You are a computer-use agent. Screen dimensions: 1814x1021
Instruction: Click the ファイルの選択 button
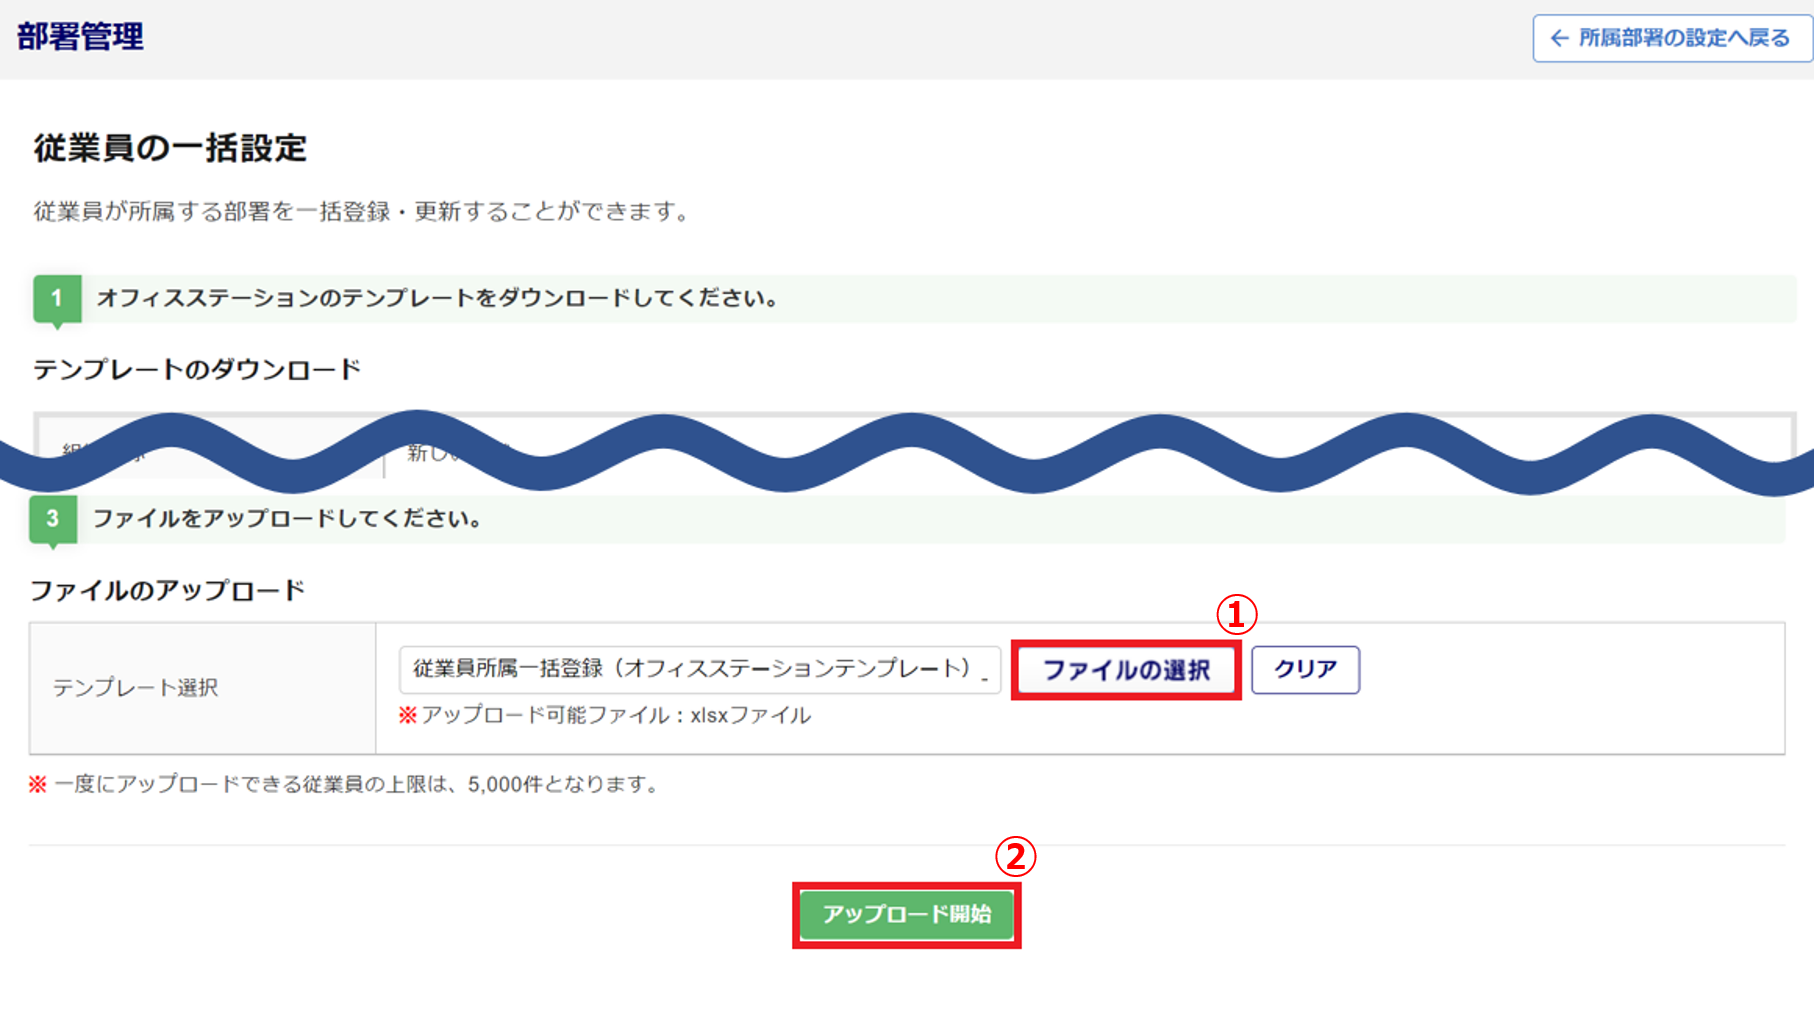pos(1126,670)
